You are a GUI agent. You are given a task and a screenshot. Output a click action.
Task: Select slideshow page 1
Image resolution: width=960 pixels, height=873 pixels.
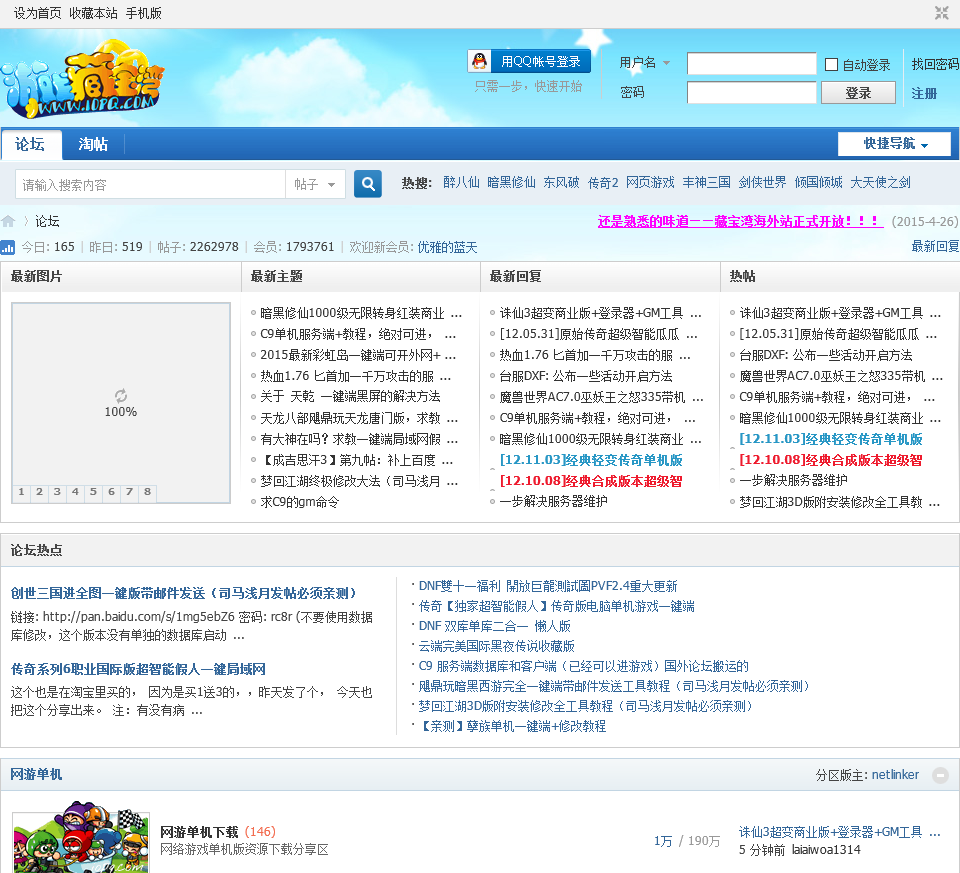[21, 492]
